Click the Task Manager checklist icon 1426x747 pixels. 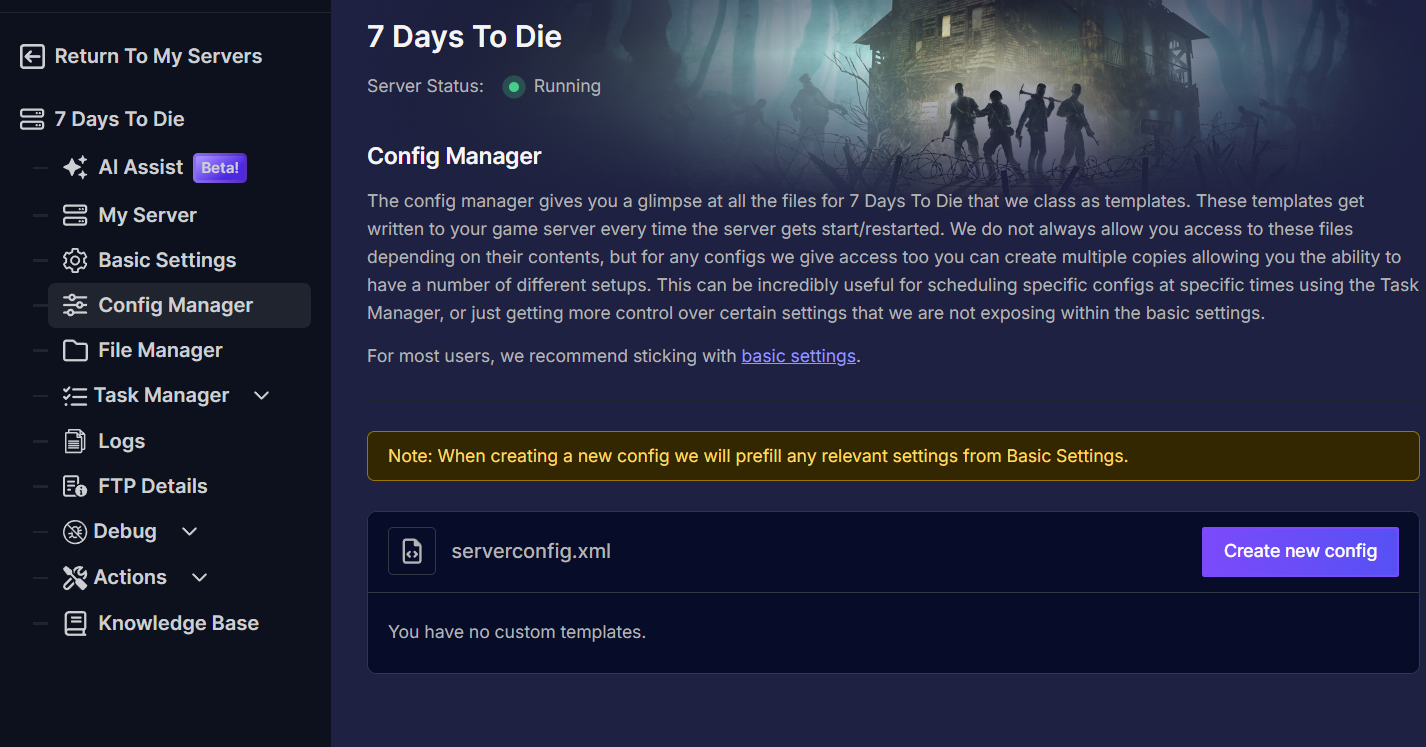(75, 396)
